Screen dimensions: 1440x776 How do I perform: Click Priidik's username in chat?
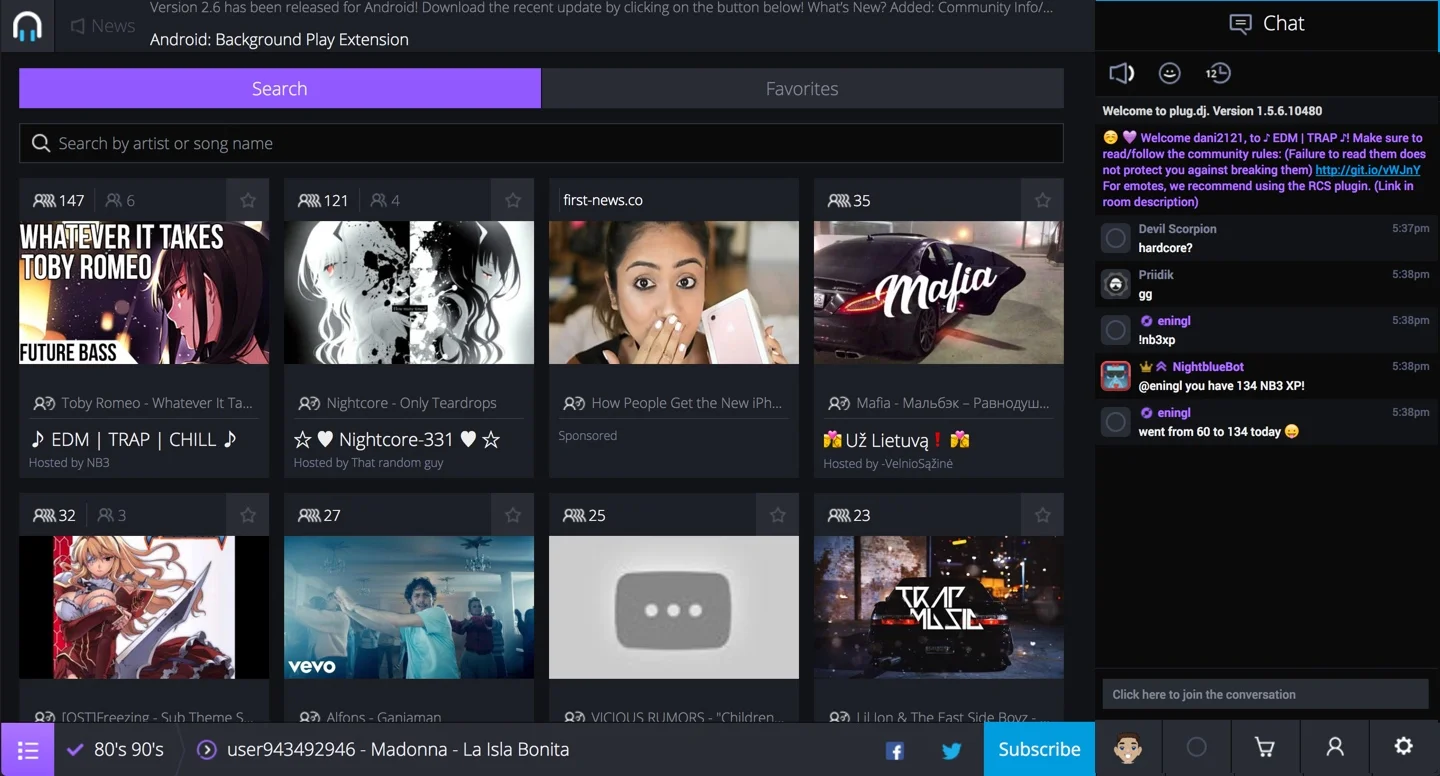click(1156, 275)
